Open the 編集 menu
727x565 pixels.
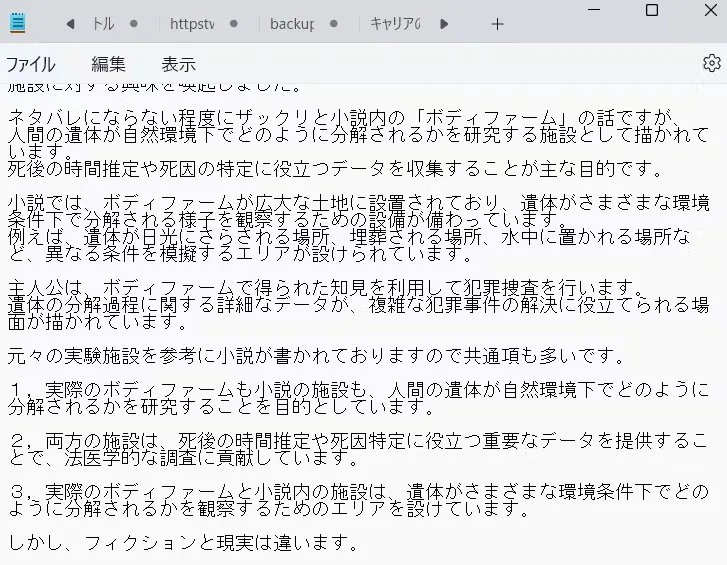(x=108, y=64)
